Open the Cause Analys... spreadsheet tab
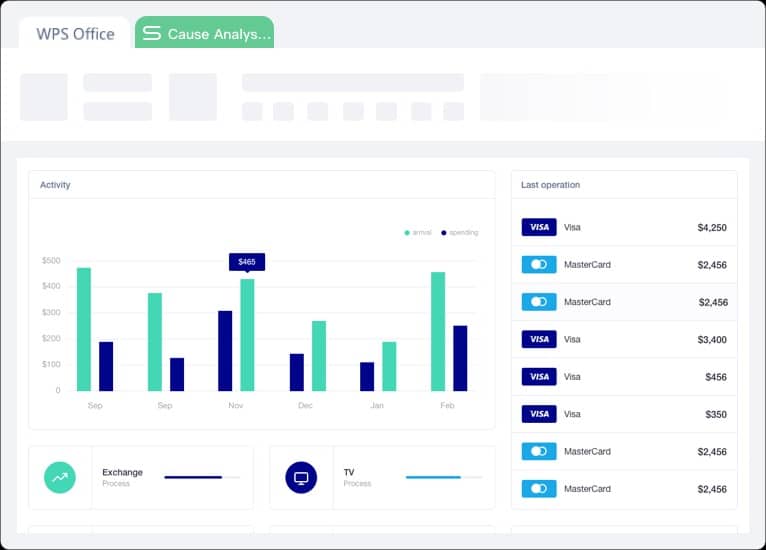Viewport: 766px width, 550px height. [204, 33]
